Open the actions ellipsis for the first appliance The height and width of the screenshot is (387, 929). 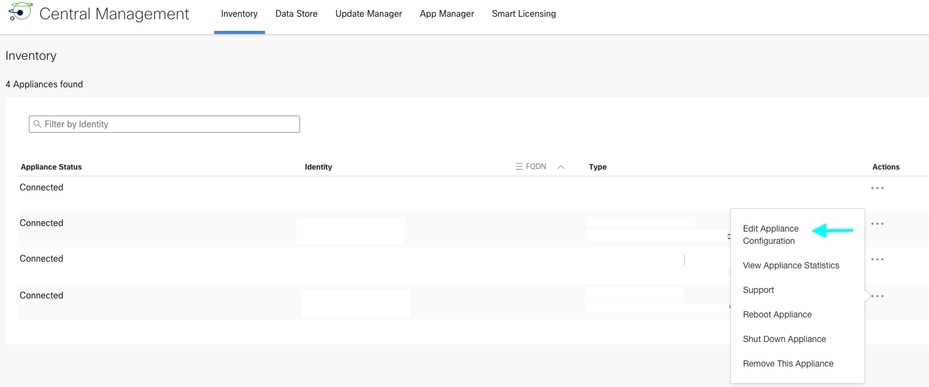coord(877,188)
